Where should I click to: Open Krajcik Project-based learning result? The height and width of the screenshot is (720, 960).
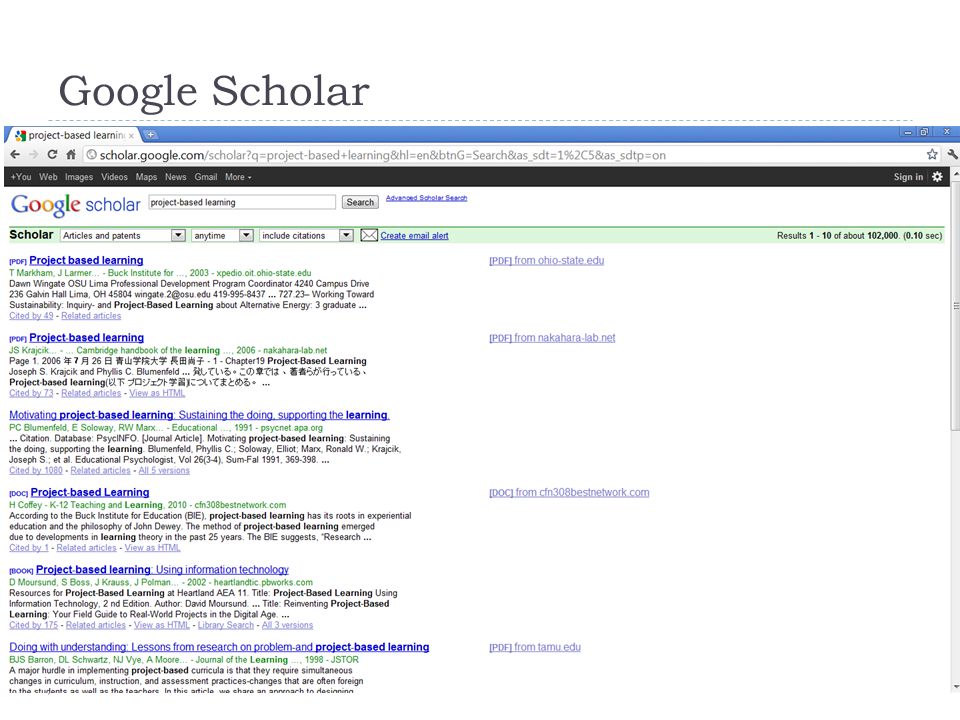tap(86, 337)
